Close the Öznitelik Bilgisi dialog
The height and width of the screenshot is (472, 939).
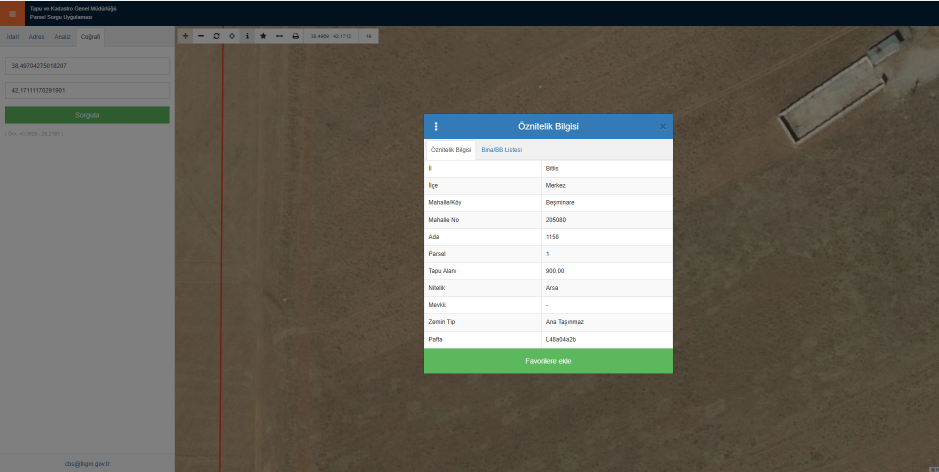(x=662, y=126)
